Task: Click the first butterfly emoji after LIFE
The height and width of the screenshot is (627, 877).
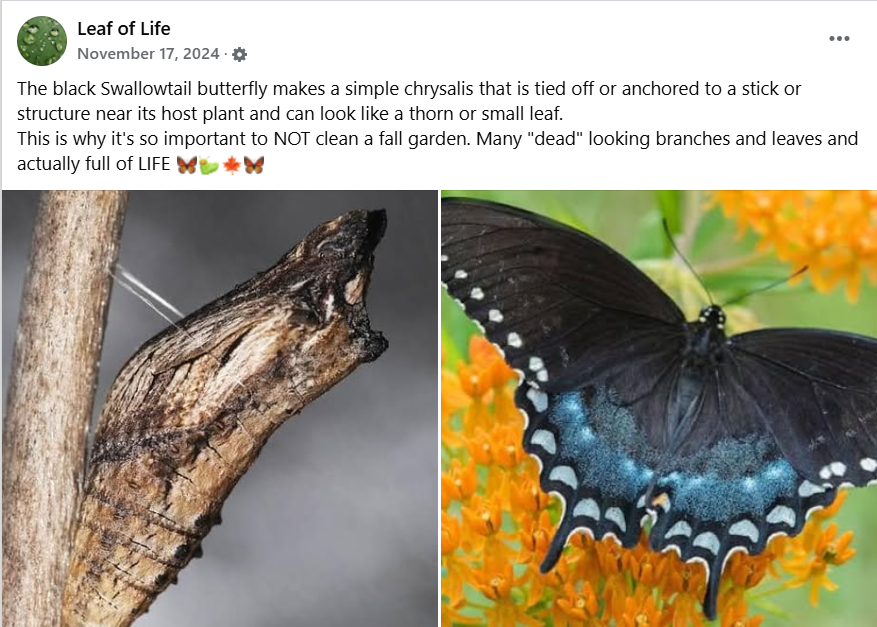Action: click(187, 165)
